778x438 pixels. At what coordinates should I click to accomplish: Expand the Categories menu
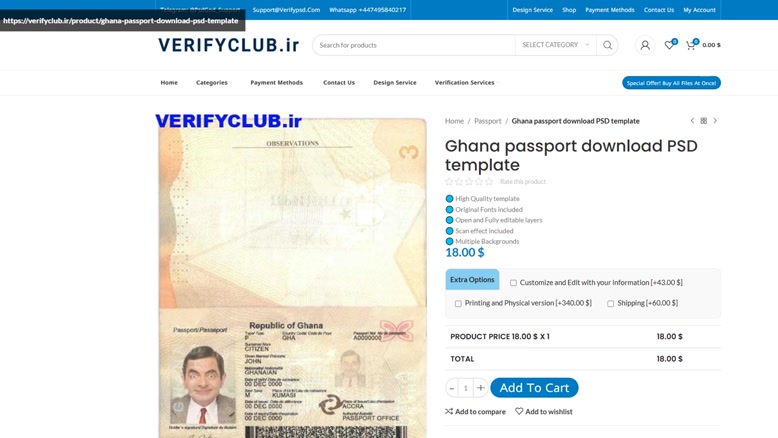pos(213,83)
